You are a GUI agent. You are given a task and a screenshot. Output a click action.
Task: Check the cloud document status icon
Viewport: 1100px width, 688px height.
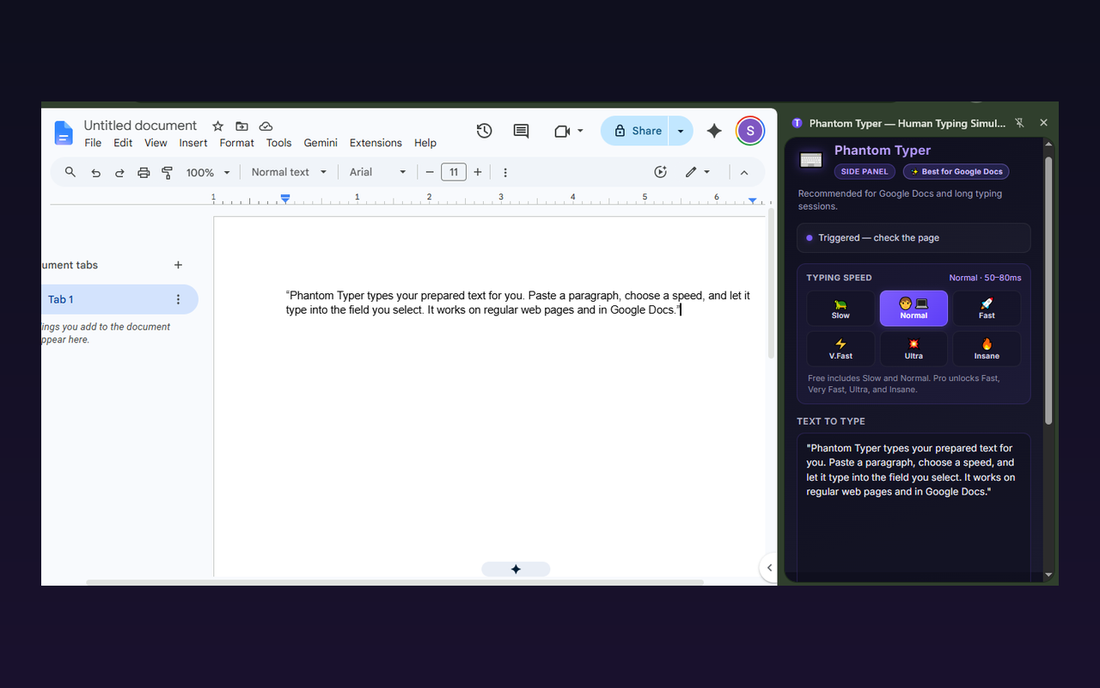pyautogui.click(x=265, y=126)
